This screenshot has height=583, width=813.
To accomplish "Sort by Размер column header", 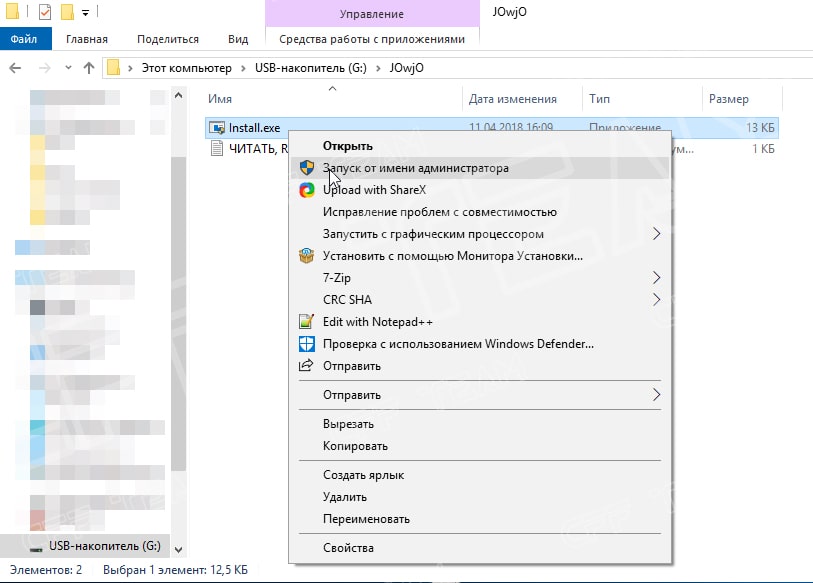I will coord(742,99).
